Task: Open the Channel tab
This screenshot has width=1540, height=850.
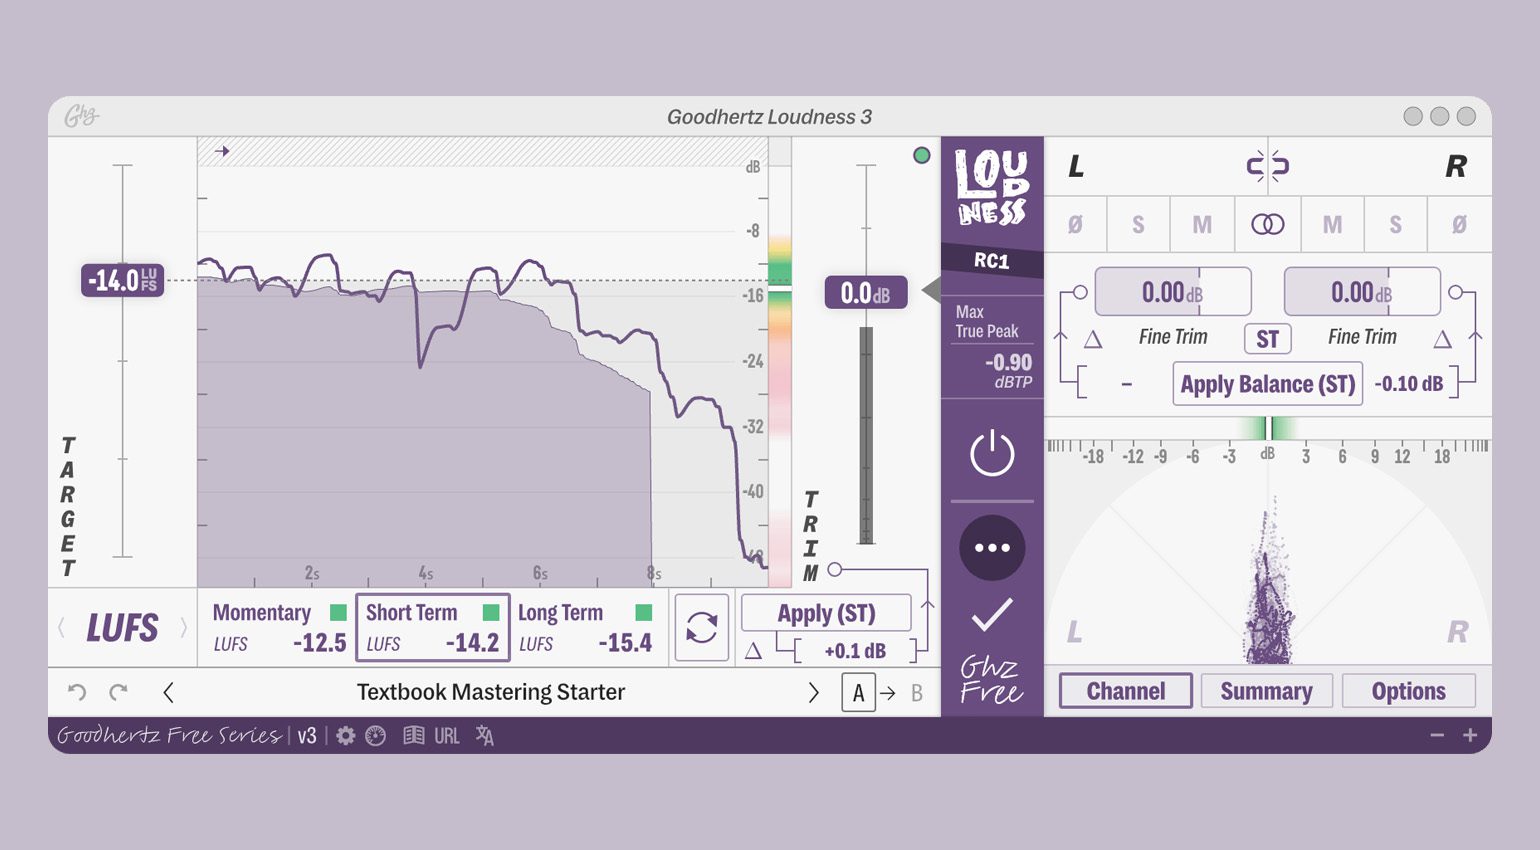Action: tap(1126, 691)
